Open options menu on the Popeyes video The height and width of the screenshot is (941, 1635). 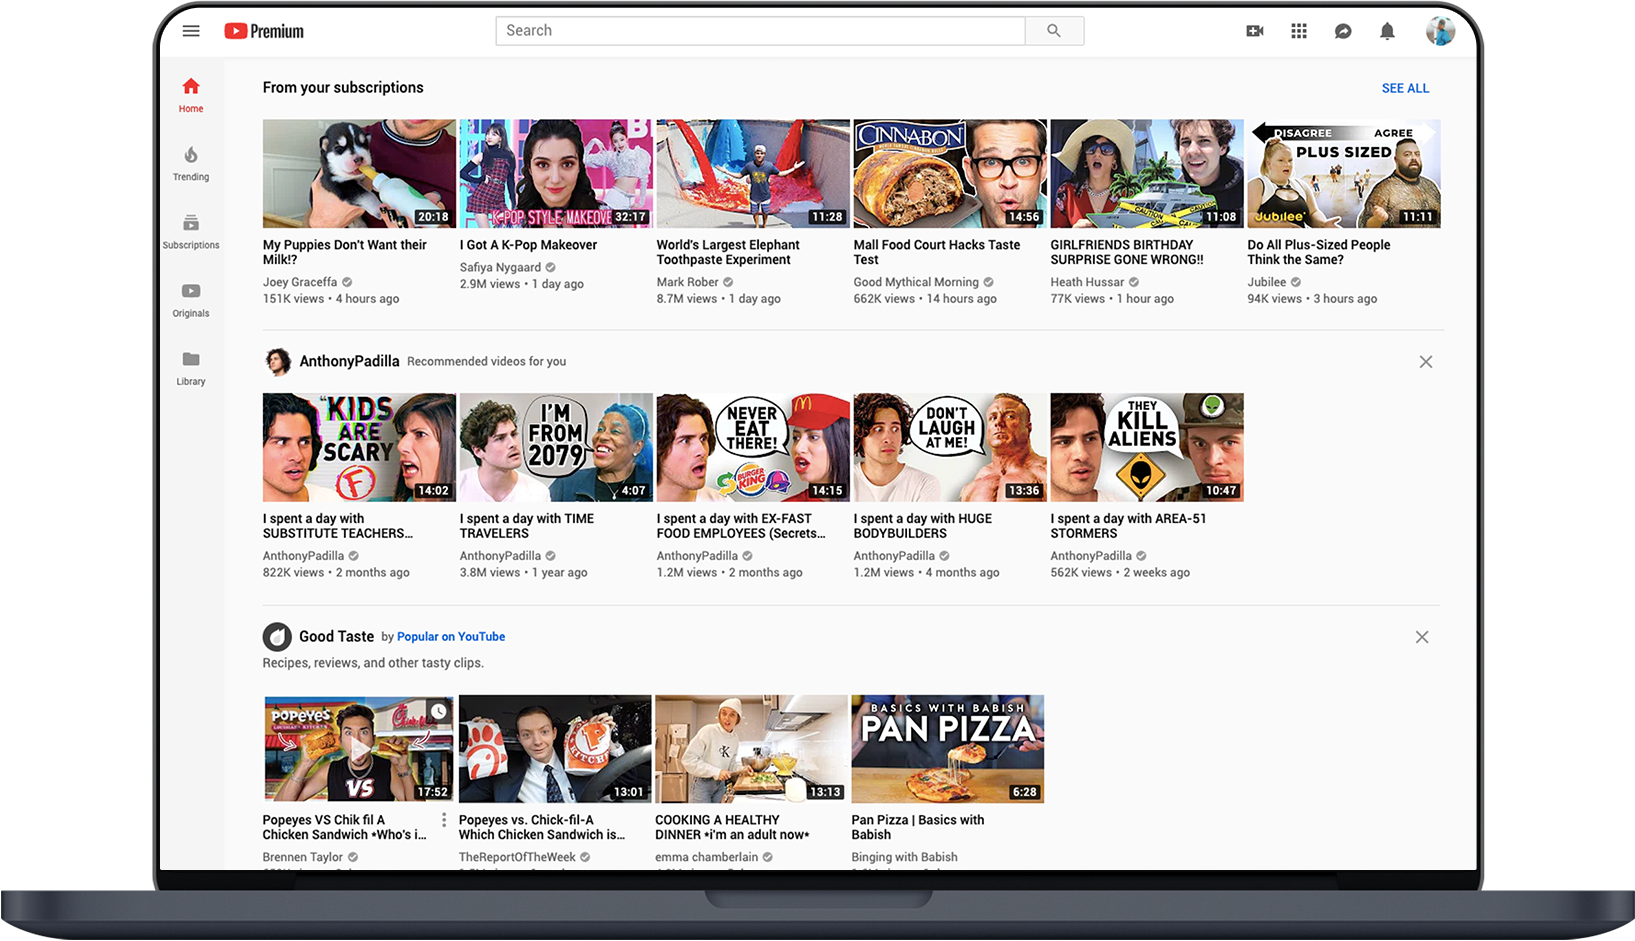click(x=443, y=819)
